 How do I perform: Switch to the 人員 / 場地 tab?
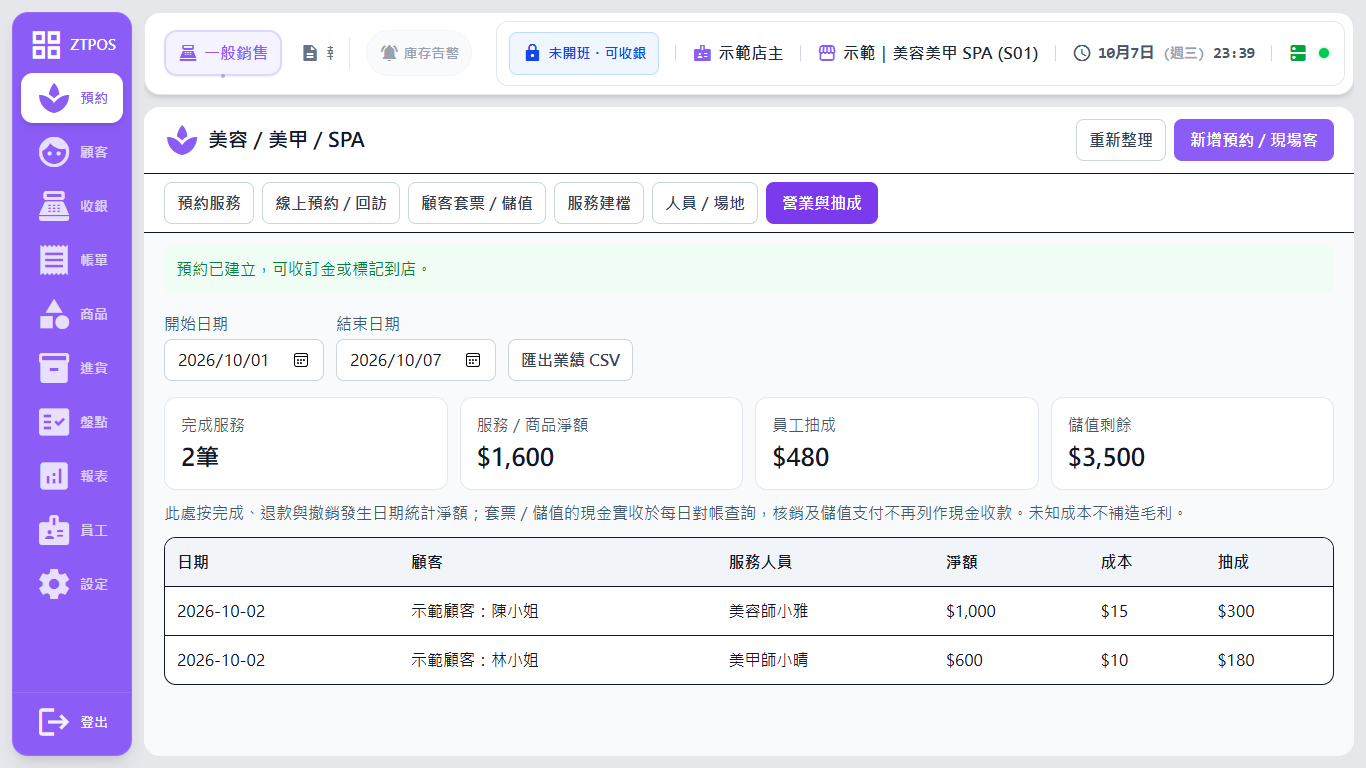point(705,203)
